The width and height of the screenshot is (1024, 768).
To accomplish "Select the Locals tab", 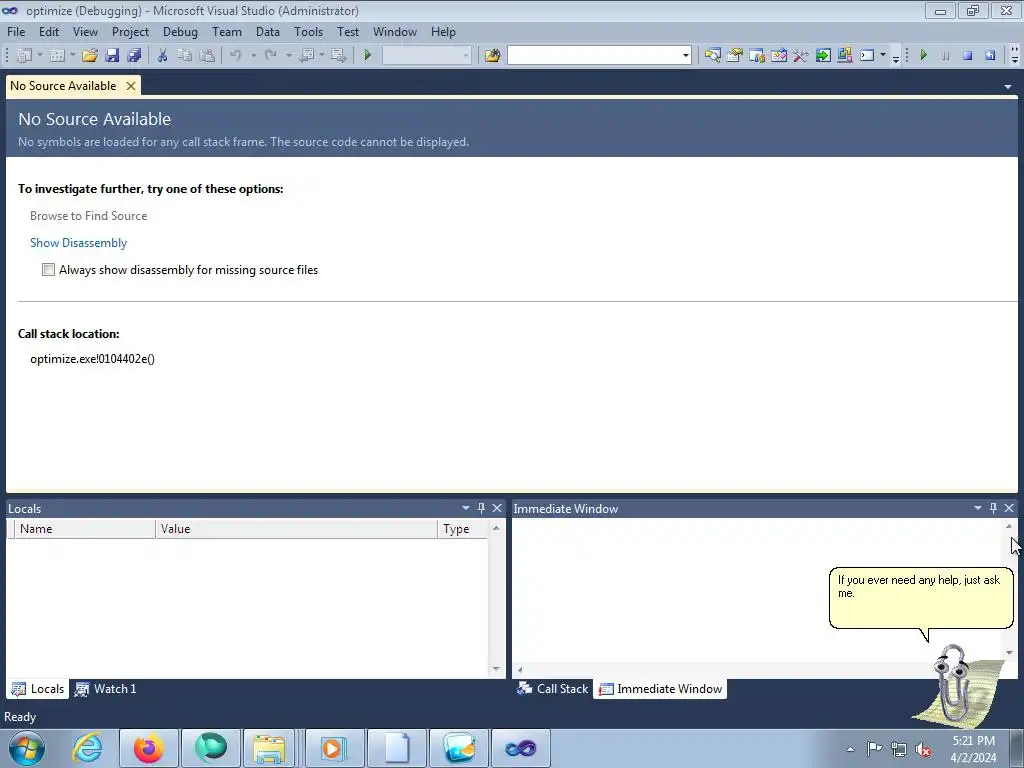I will (39, 689).
